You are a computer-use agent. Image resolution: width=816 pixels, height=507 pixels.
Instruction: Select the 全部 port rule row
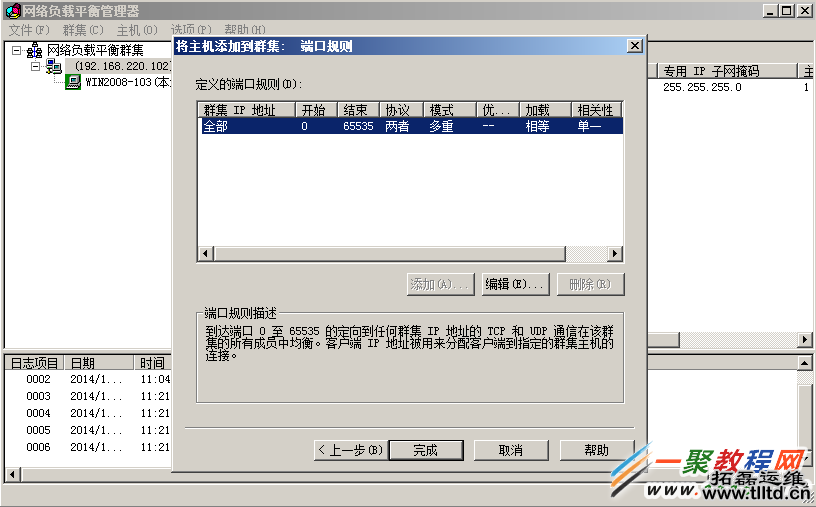coord(412,126)
